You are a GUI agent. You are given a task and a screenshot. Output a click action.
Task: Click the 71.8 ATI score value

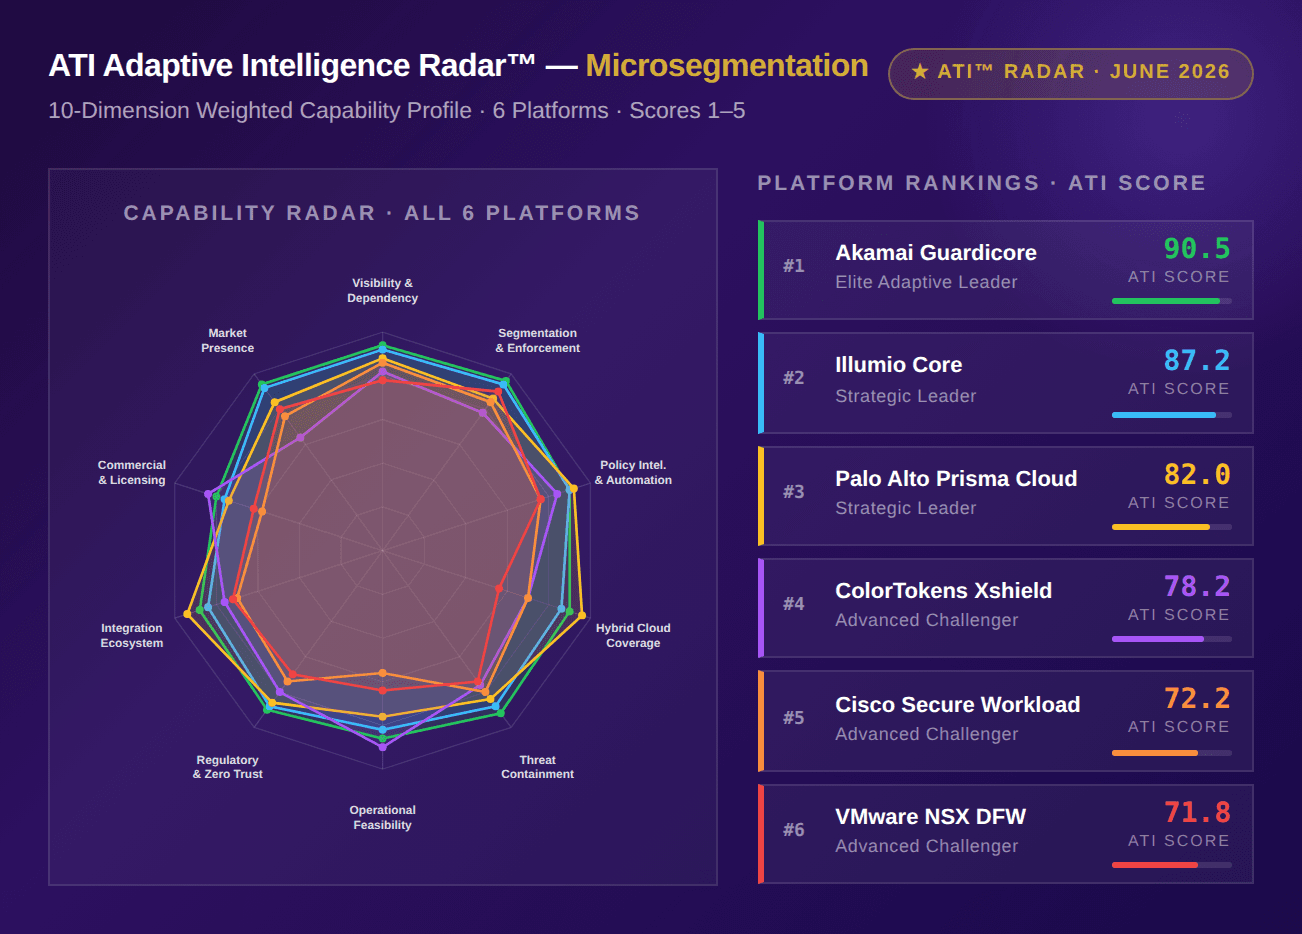[x=1196, y=812]
